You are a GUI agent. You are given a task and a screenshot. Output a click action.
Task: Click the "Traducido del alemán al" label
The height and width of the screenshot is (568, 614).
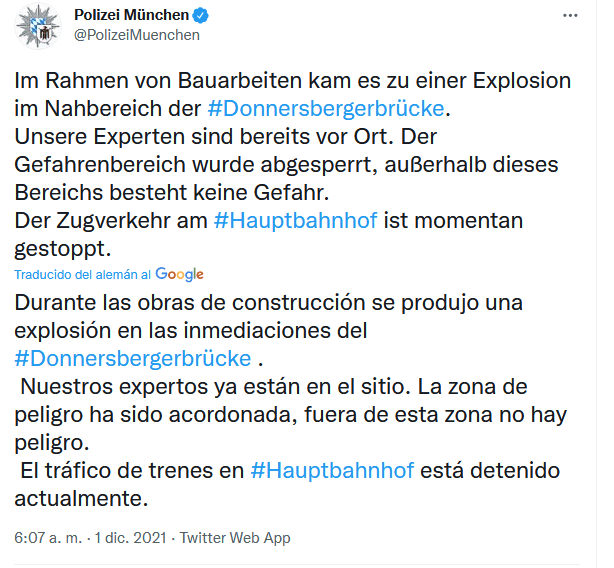point(83,275)
